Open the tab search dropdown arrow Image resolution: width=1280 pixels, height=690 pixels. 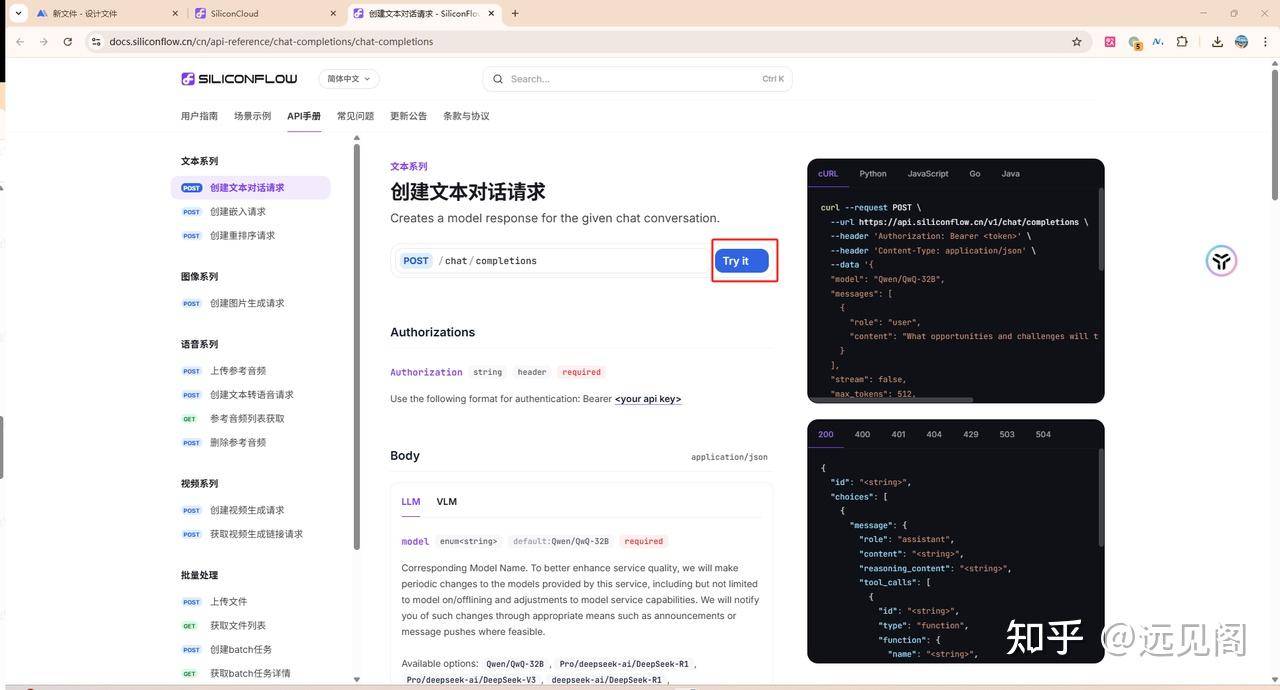(x=18, y=13)
